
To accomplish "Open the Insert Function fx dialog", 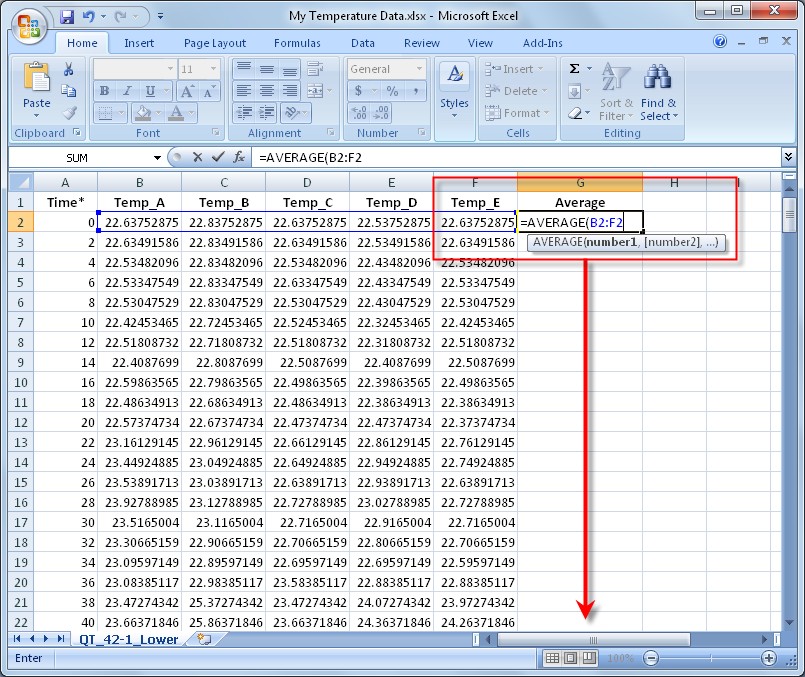I will 239,157.
